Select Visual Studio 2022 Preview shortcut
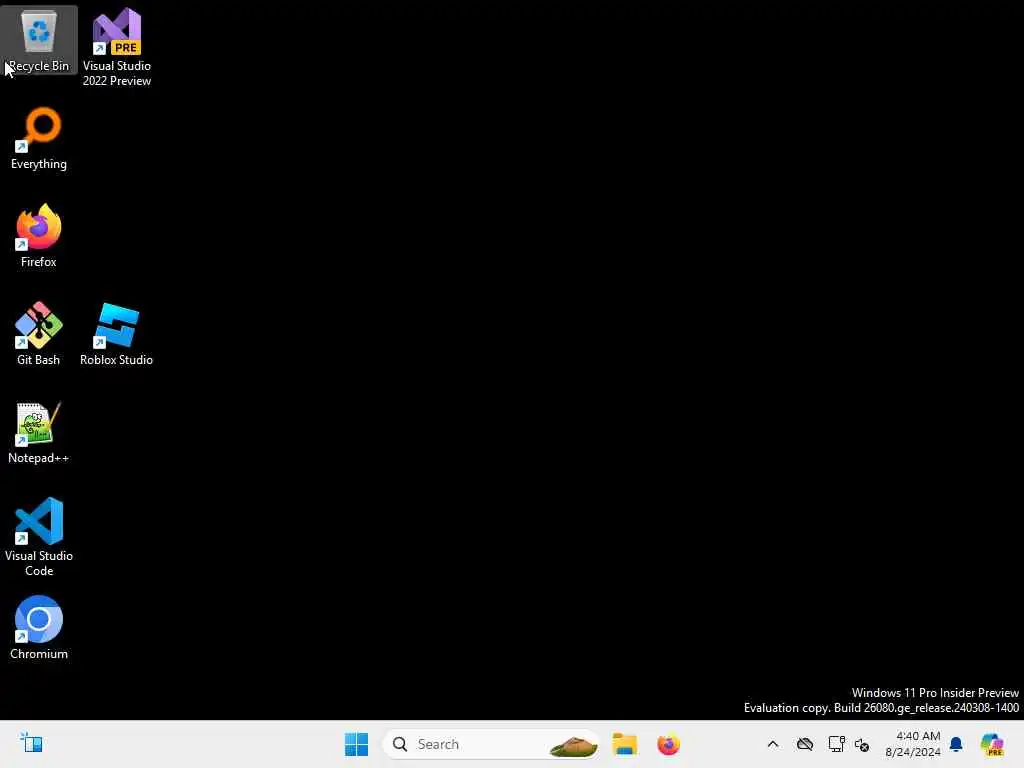This screenshot has width=1024, height=768. (117, 47)
